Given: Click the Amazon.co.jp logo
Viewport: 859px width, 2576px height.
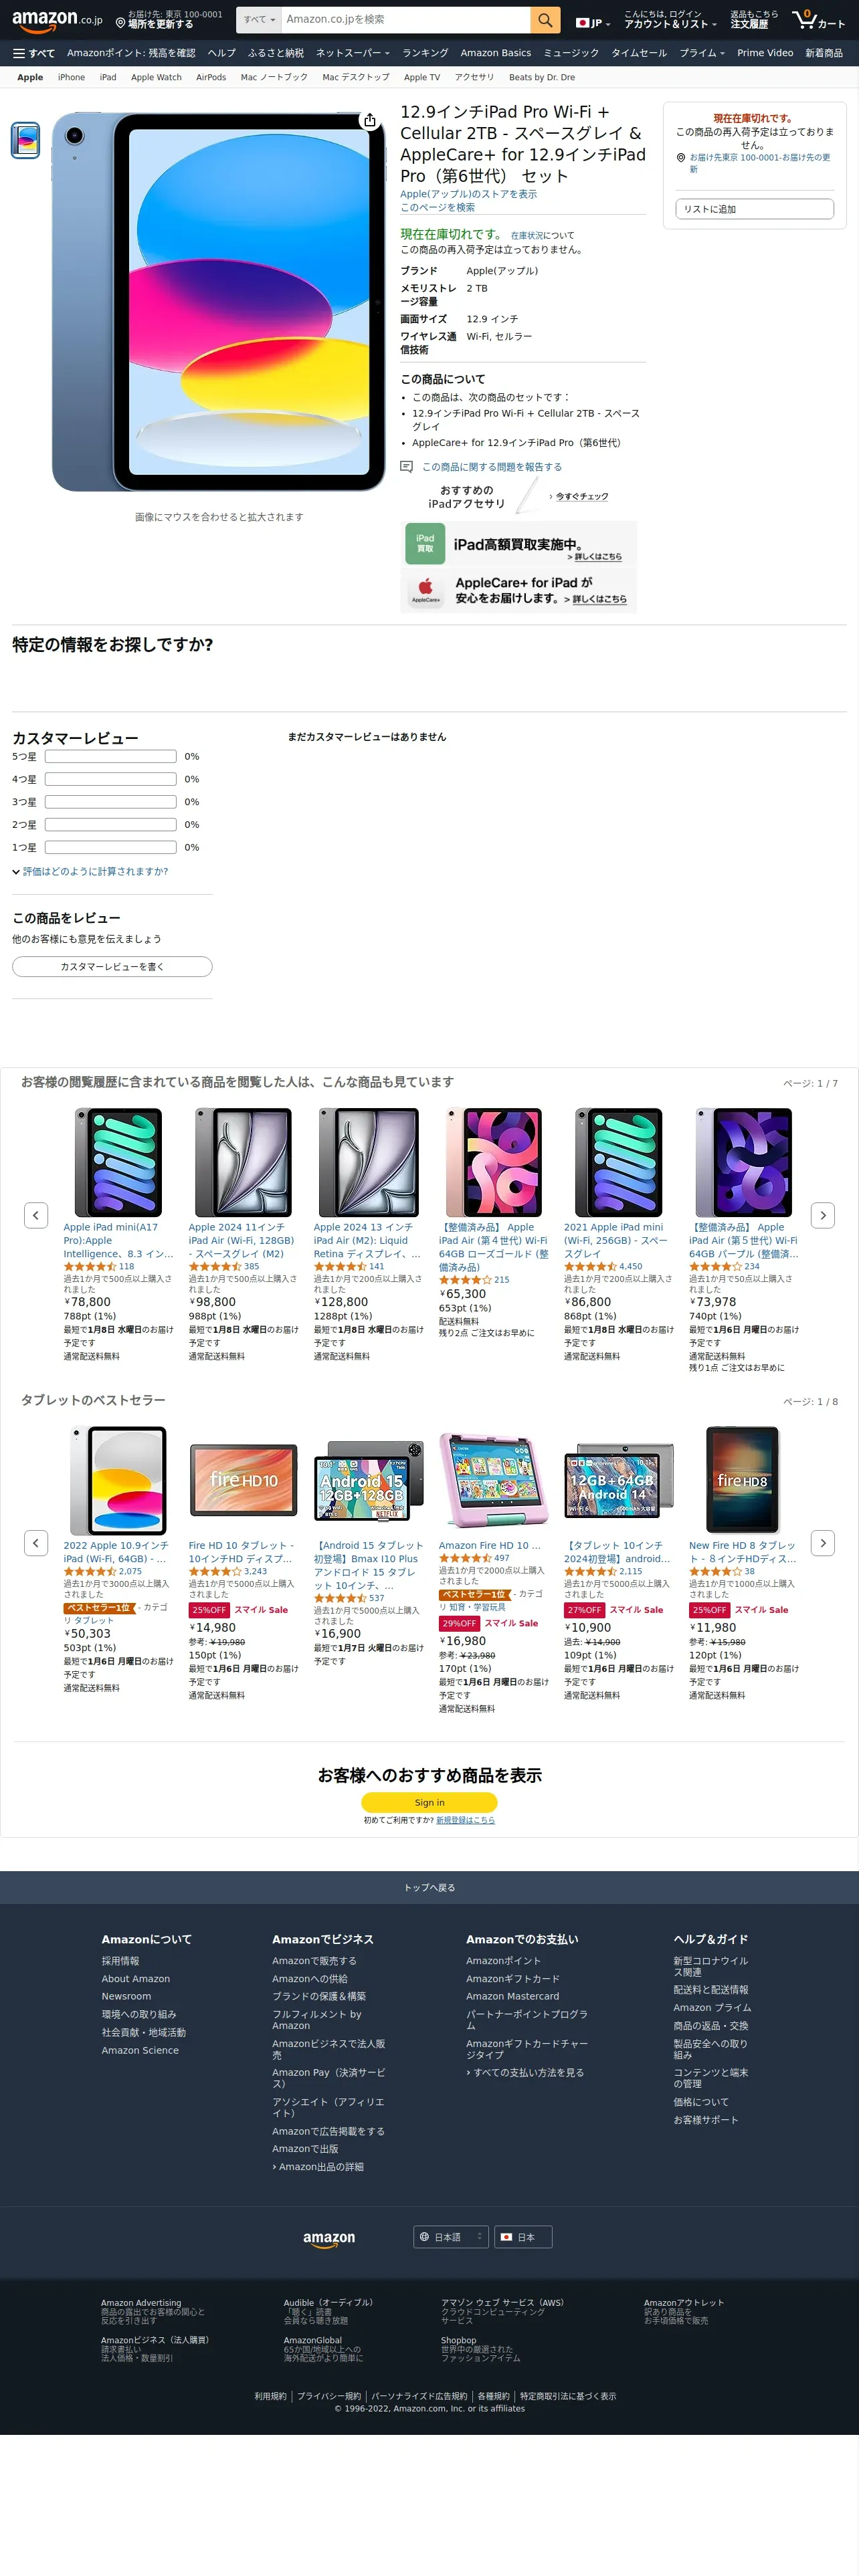Looking at the screenshot, I should 57,20.
